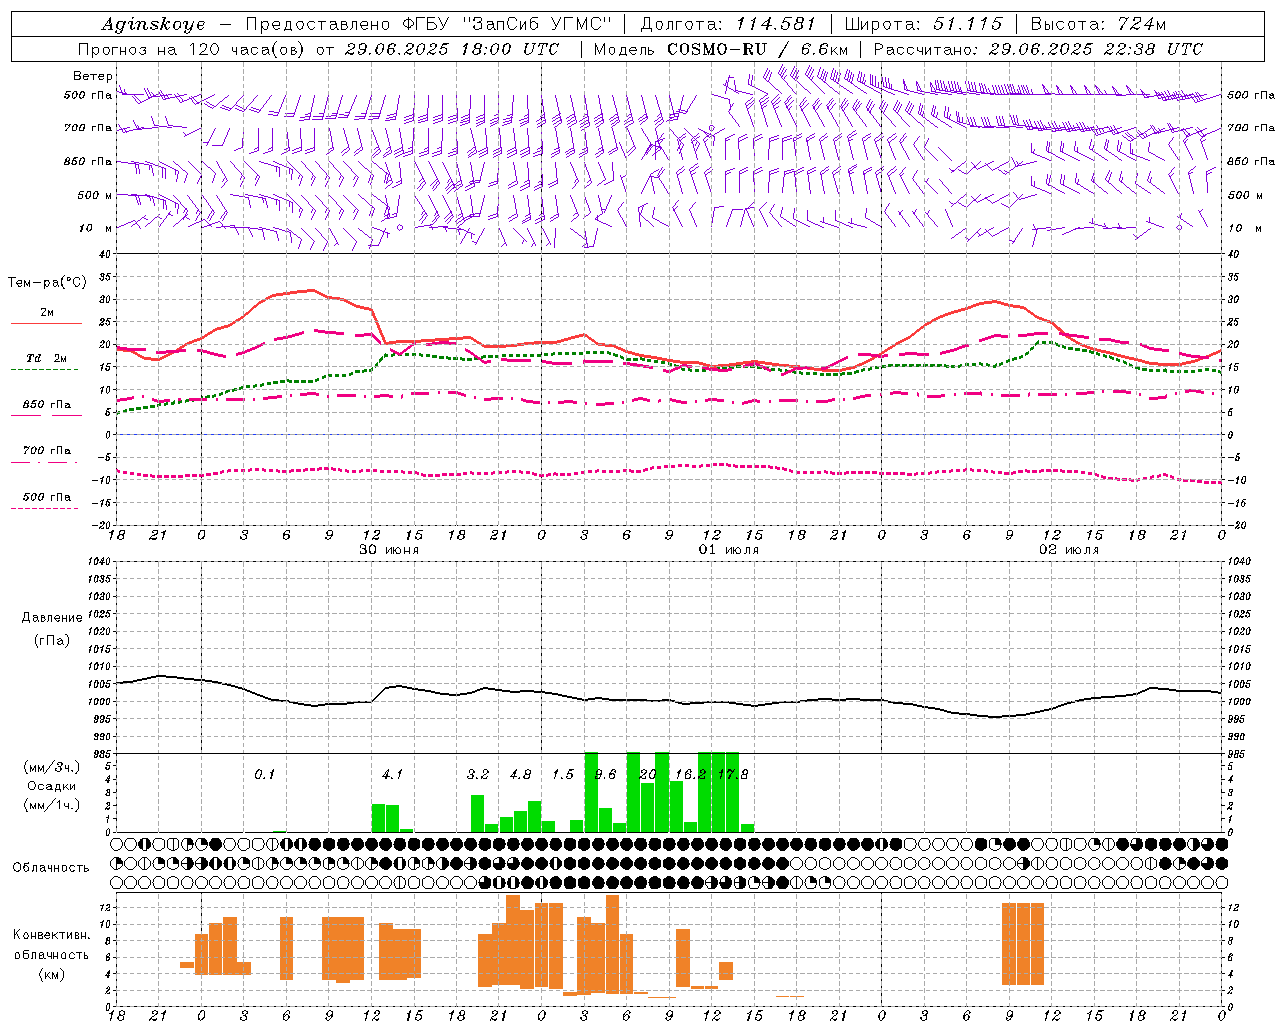Click the 16.2 precipitation total value
Screen dimensions: 1280x1024
pyautogui.click(x=690, y=775)
